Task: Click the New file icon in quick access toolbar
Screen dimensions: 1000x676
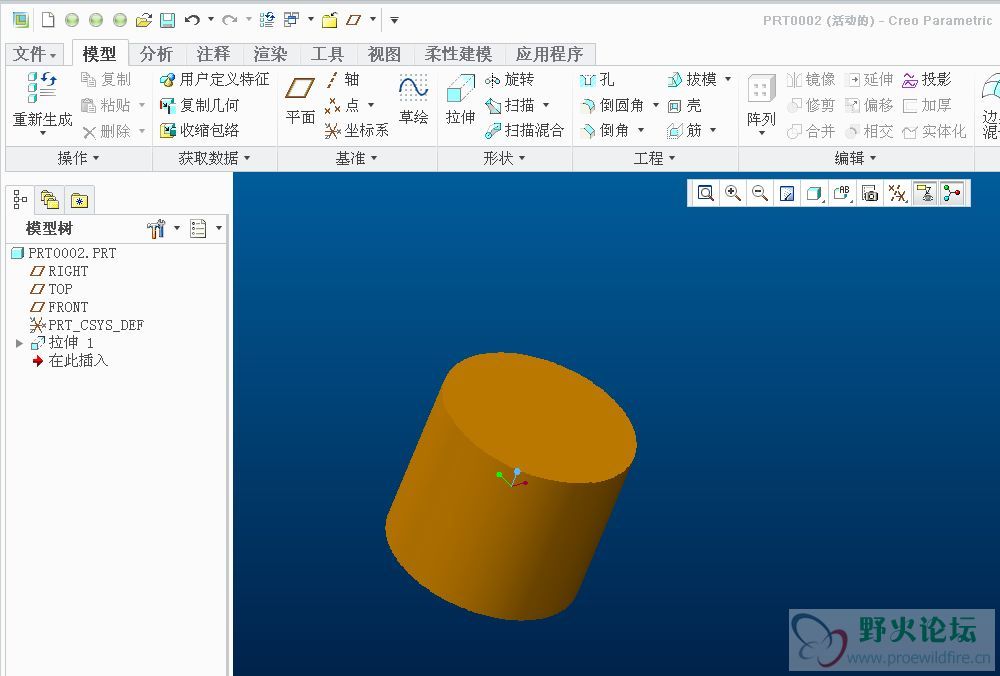Action: pyautogui.click(x=48, y=20)
